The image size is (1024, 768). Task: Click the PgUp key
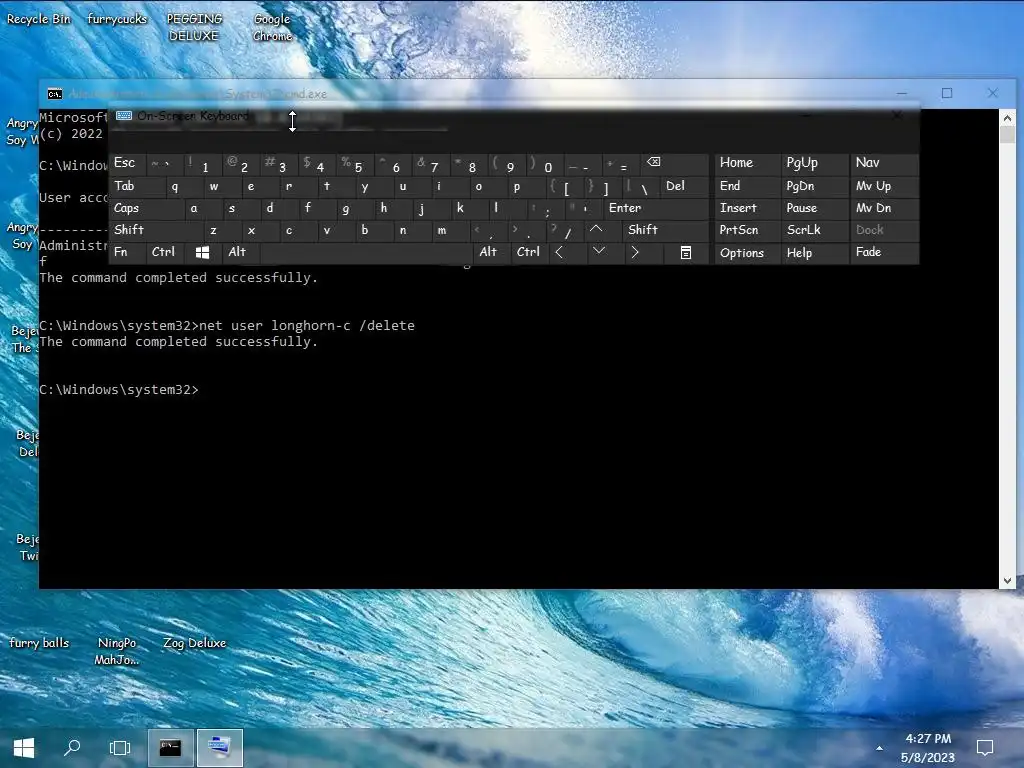click(814, 163)
